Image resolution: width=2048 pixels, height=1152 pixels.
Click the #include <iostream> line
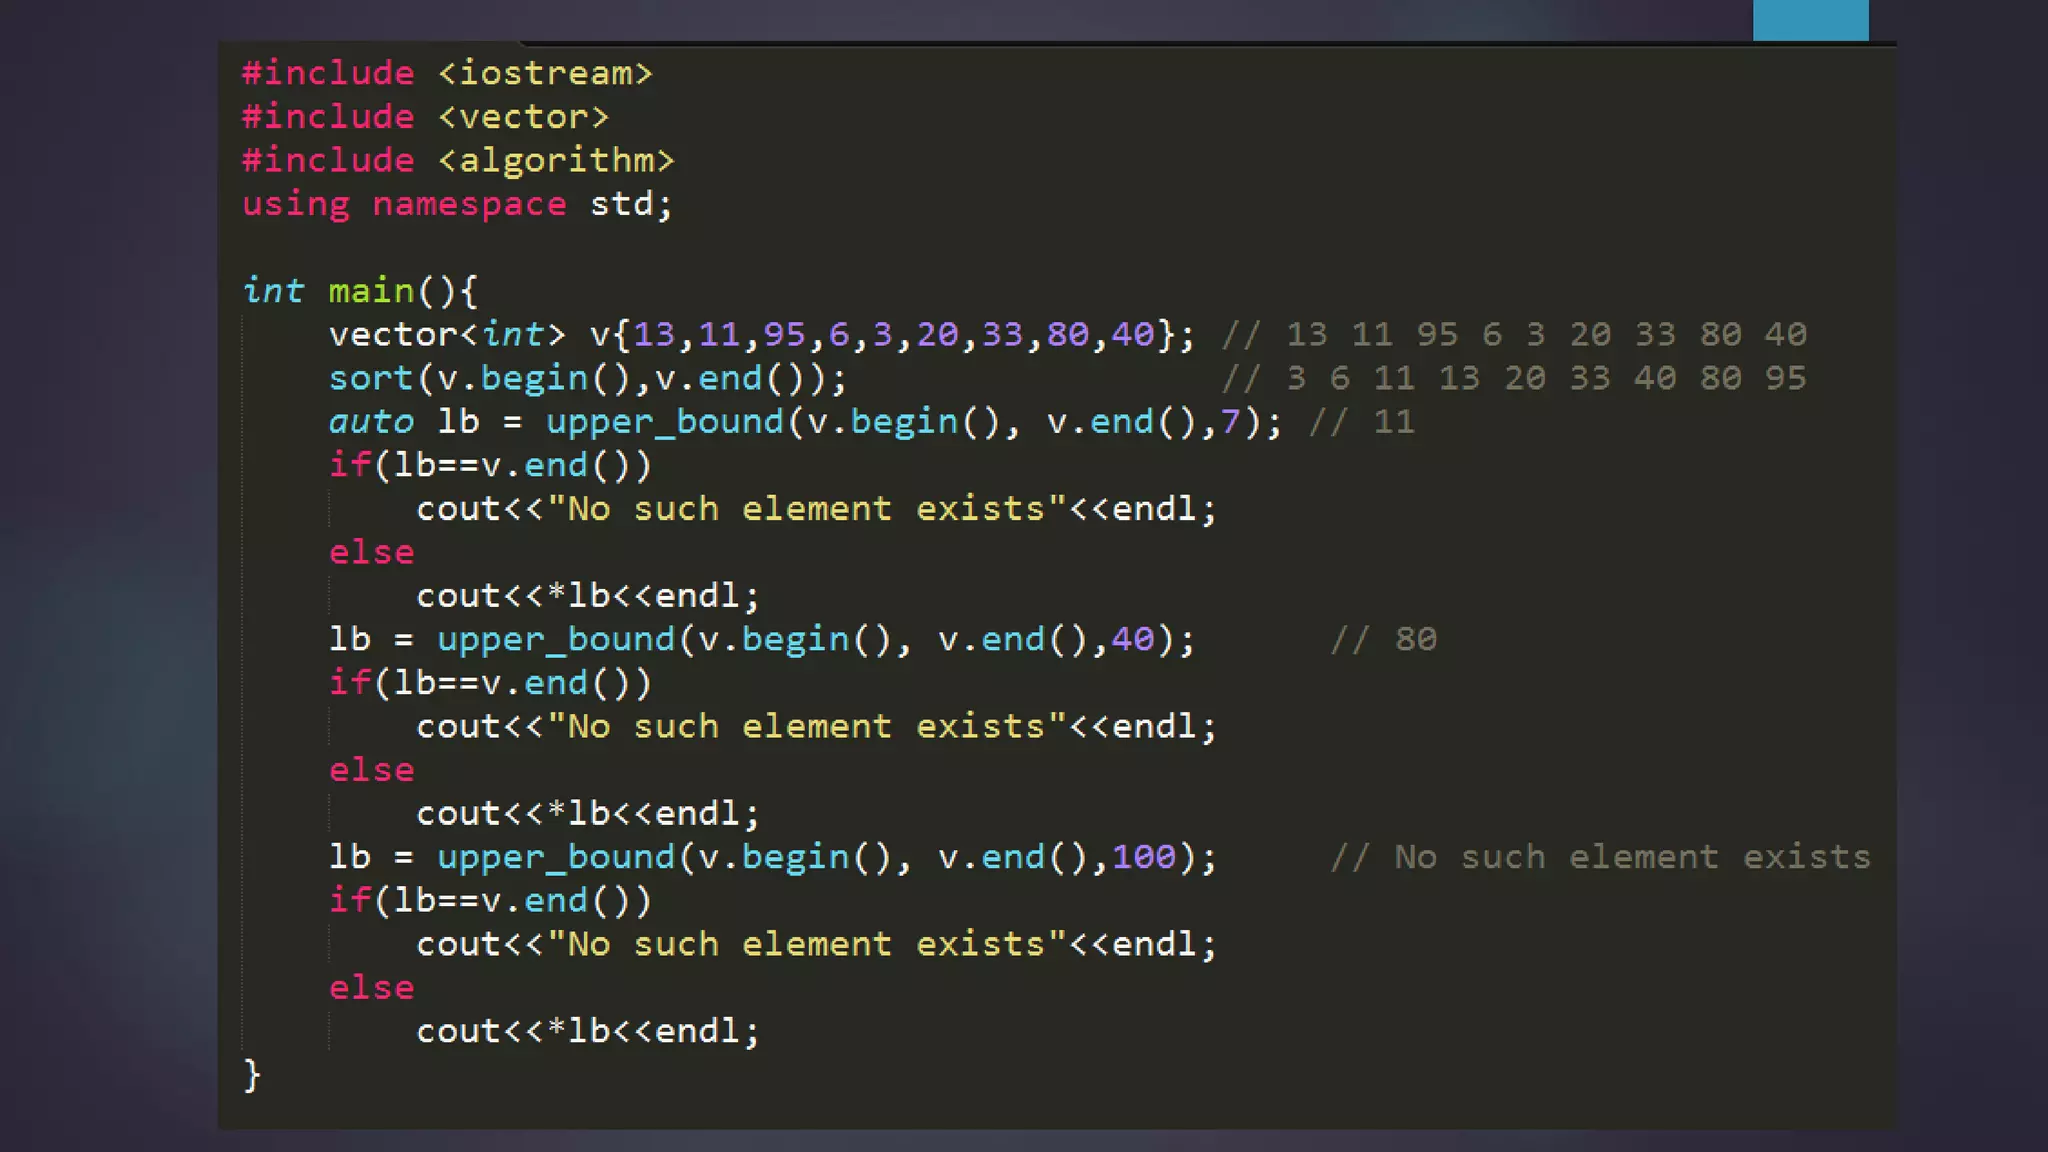[446, 73]
